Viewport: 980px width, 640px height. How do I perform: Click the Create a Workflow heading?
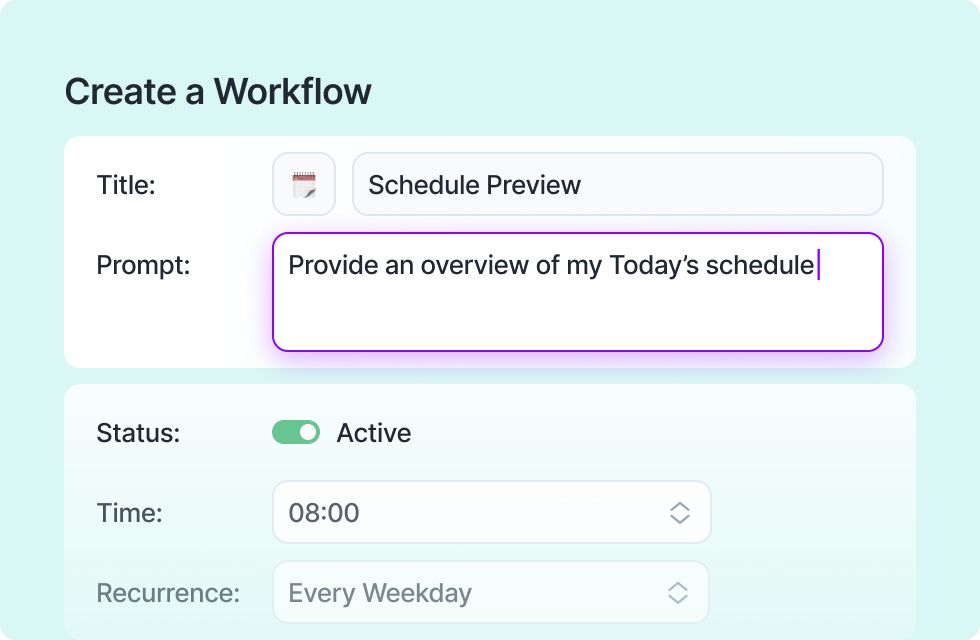(218, 91)
